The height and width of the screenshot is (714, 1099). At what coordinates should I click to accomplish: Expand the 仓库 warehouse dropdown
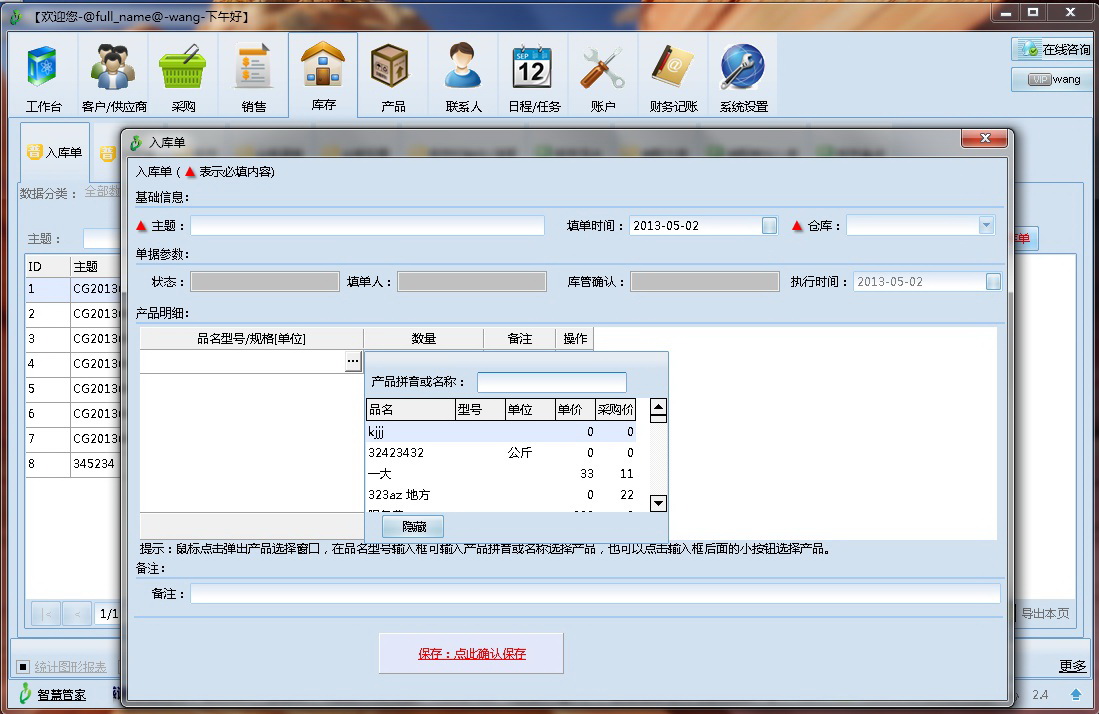click(986, 226)
